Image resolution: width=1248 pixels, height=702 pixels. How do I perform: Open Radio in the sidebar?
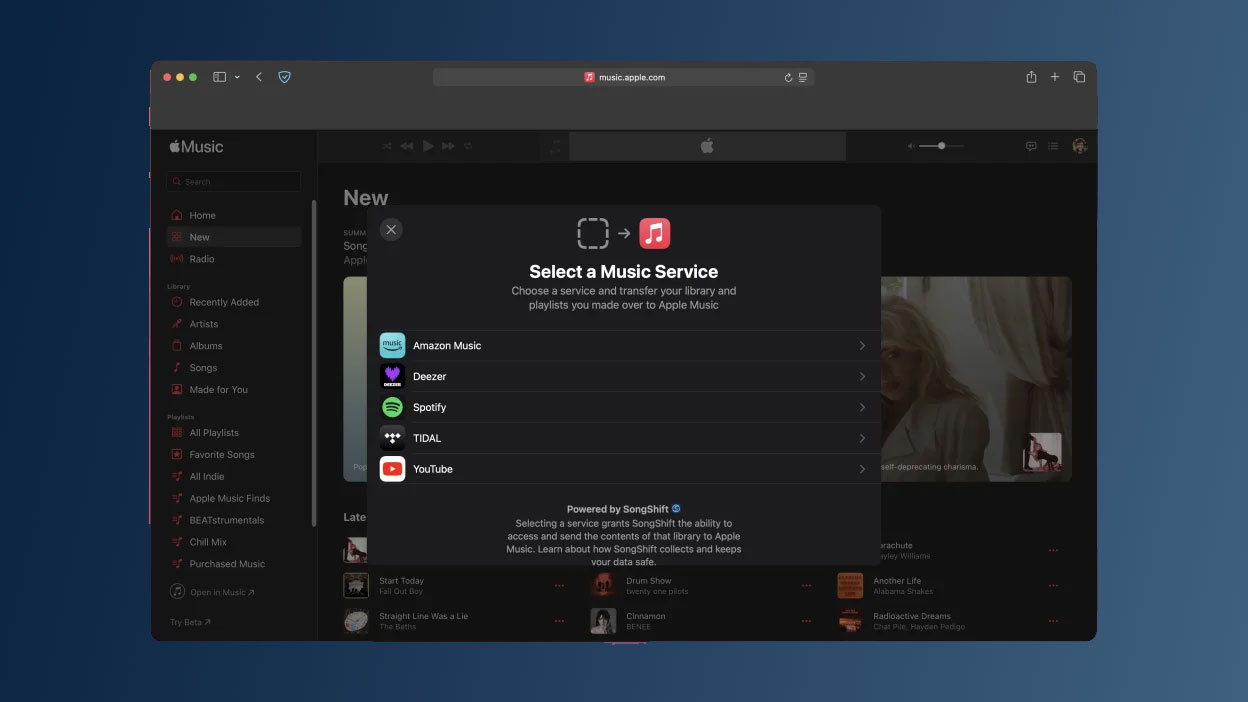[233, 259]
